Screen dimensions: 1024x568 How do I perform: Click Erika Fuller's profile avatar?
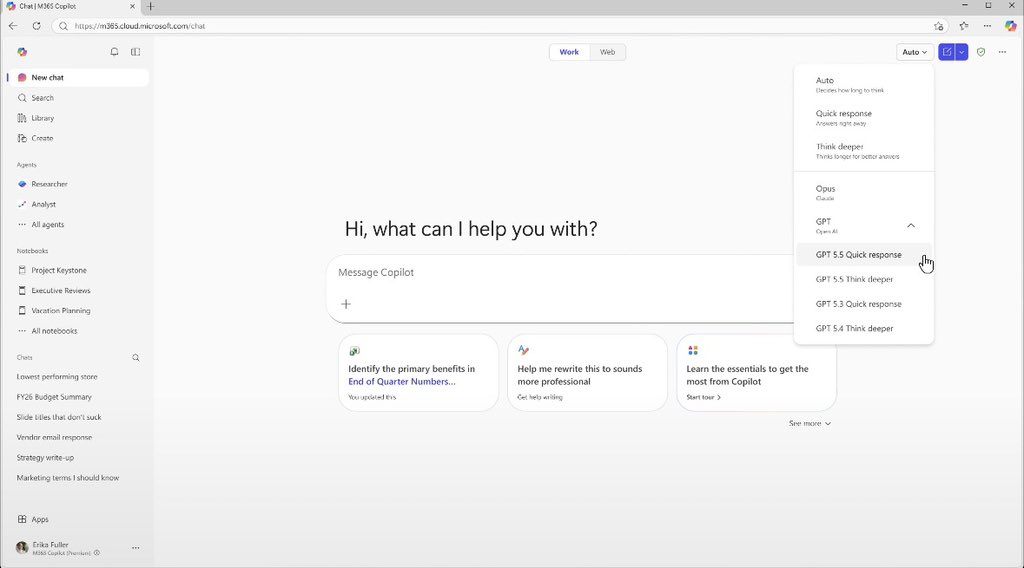click(x=22, y=548)
